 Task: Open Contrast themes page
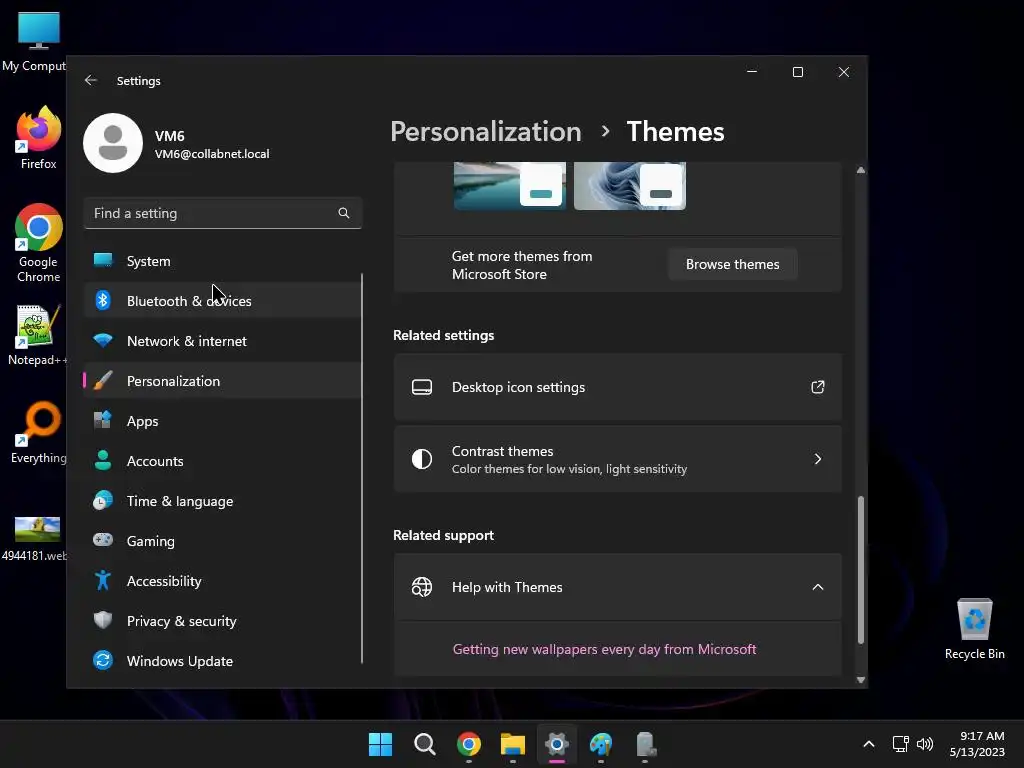pyautogui.click(x=617, y=459)
